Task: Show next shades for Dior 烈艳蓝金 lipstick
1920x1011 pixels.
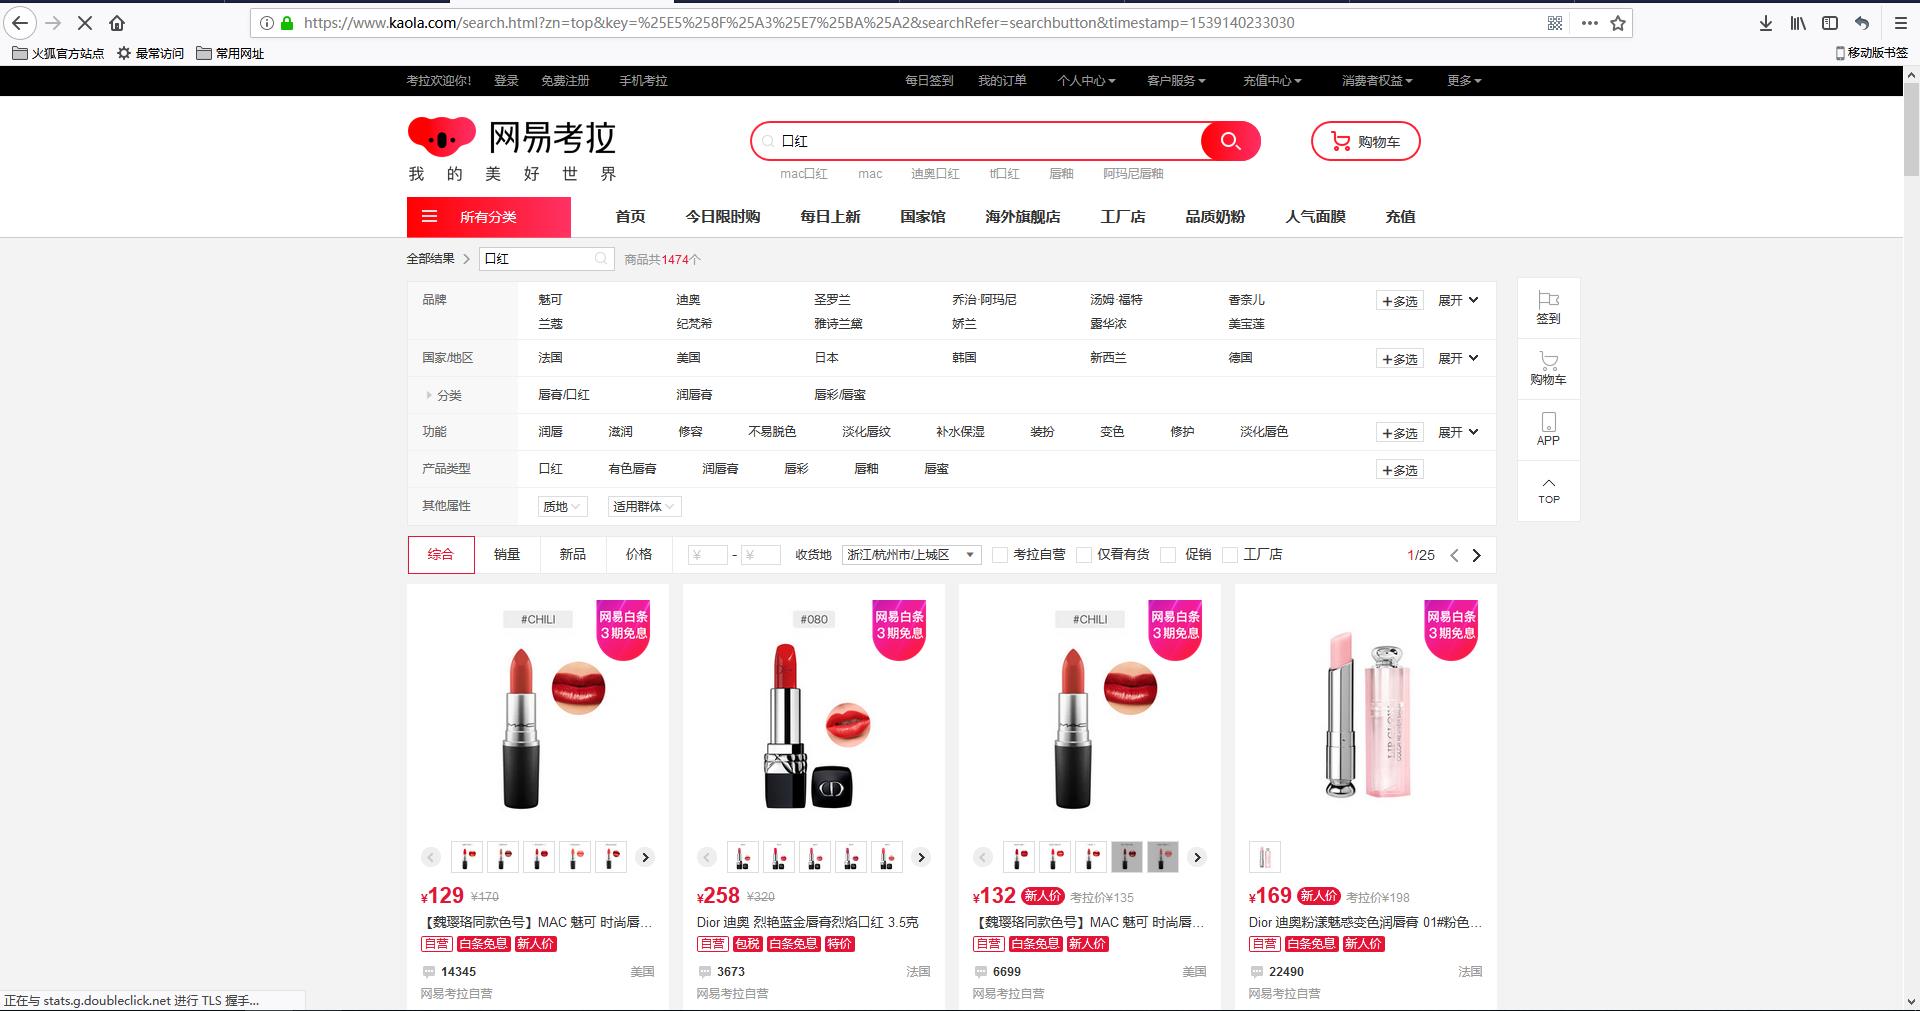Action: (x=921, y=857)
